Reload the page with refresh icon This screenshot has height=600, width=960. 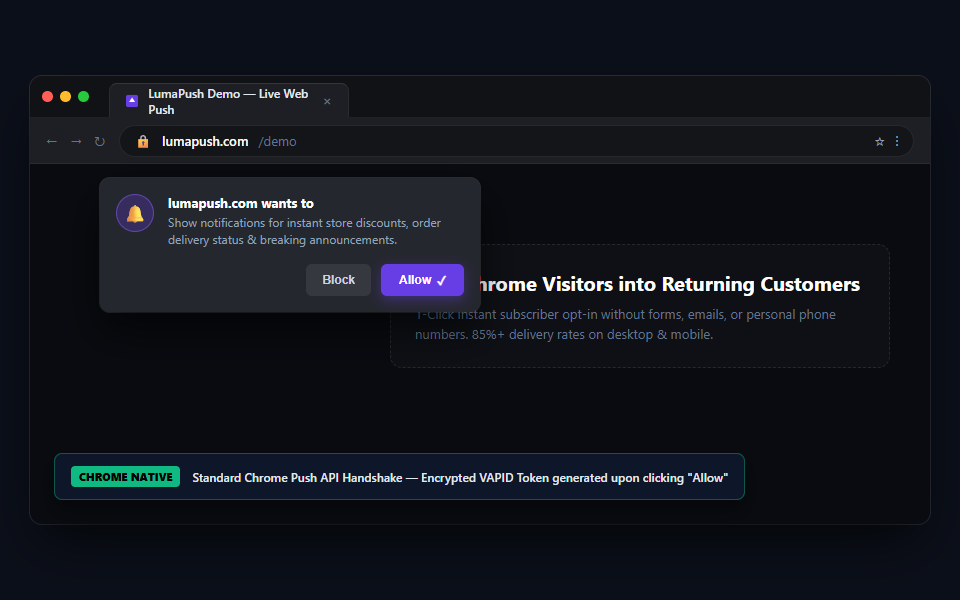click(99, 141)
